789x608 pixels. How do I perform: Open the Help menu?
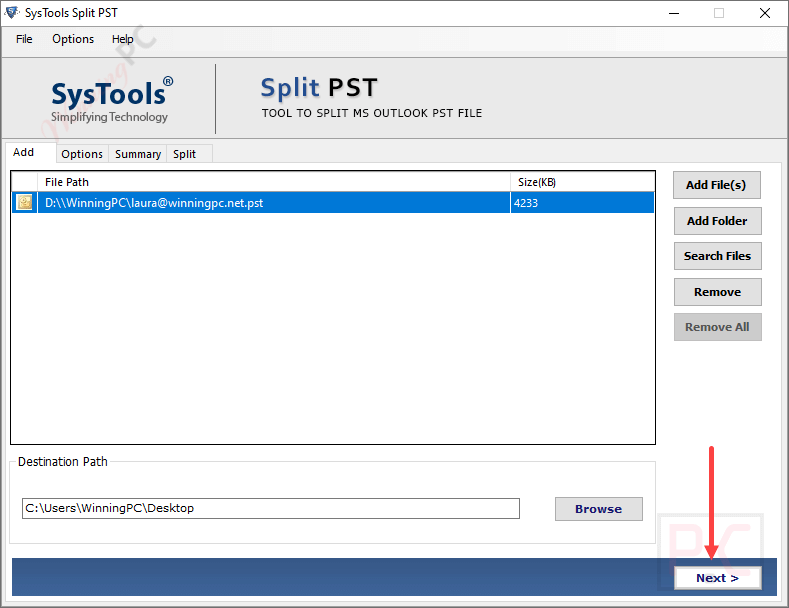point(122,39)
